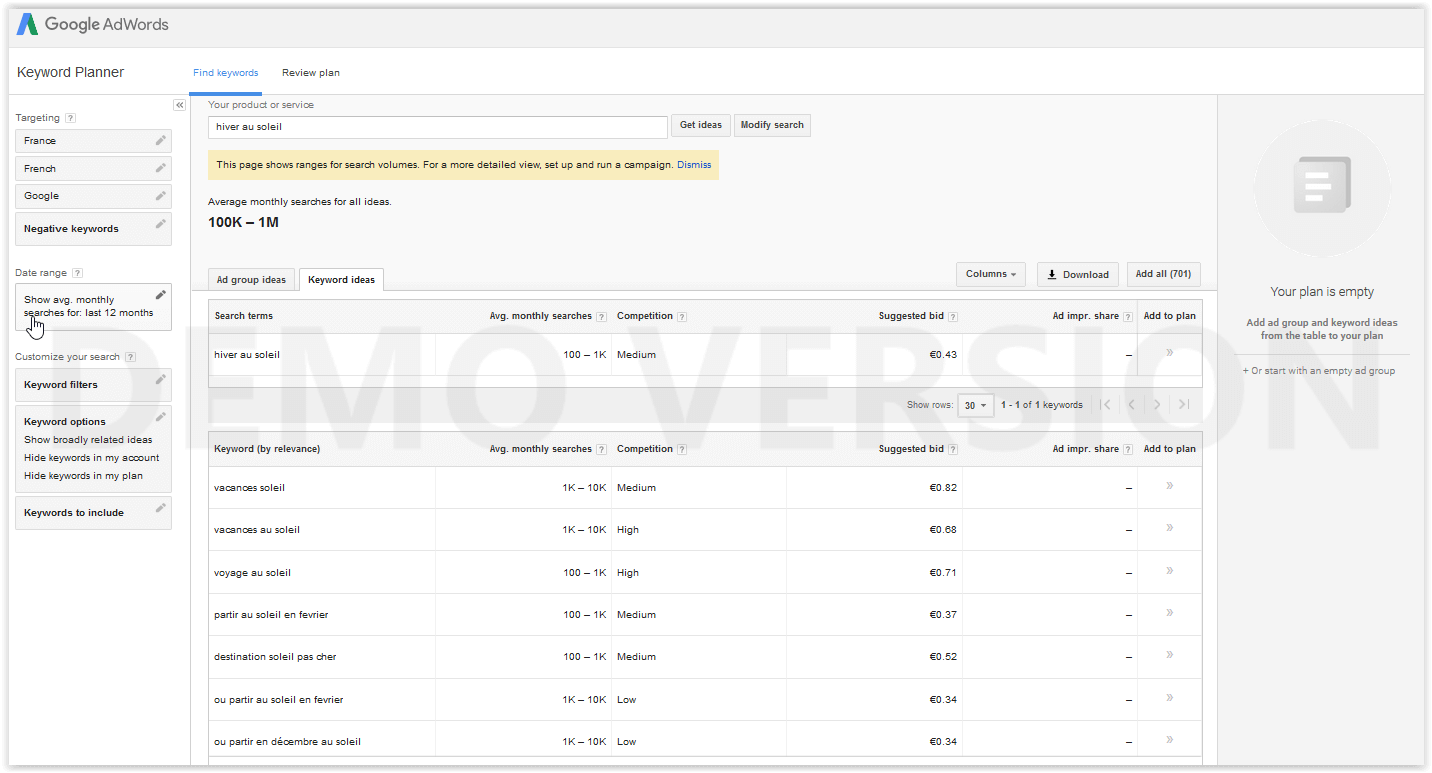Dismiss the search volume notice
This screenshot has width=1432, height=773.
(x=694, y=165)
